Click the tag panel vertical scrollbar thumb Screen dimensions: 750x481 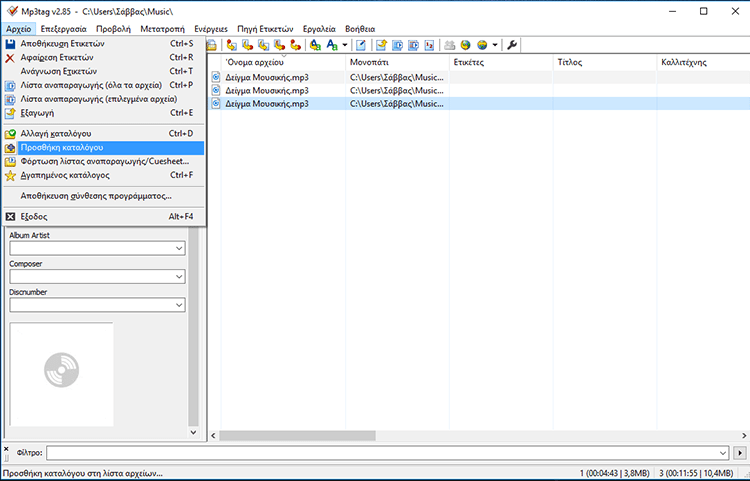[193, 327]
